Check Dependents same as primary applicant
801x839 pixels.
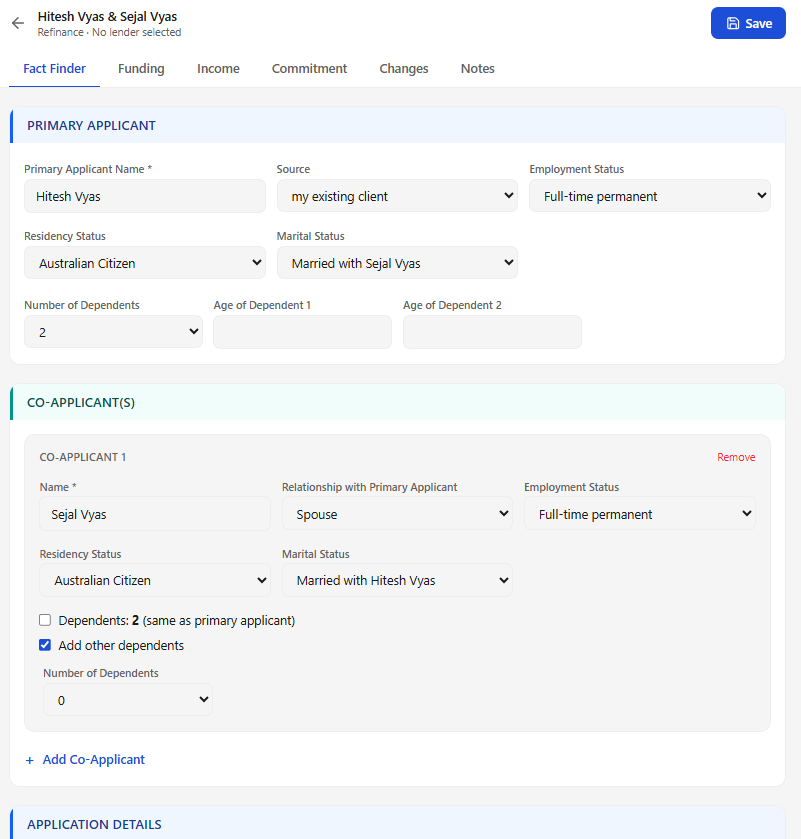[45, 620]
